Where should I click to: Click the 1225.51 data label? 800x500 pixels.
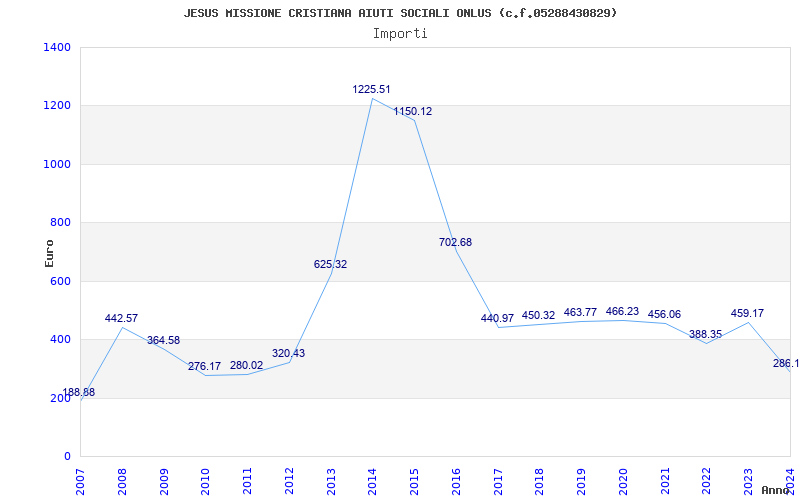[x=371, y=89]
